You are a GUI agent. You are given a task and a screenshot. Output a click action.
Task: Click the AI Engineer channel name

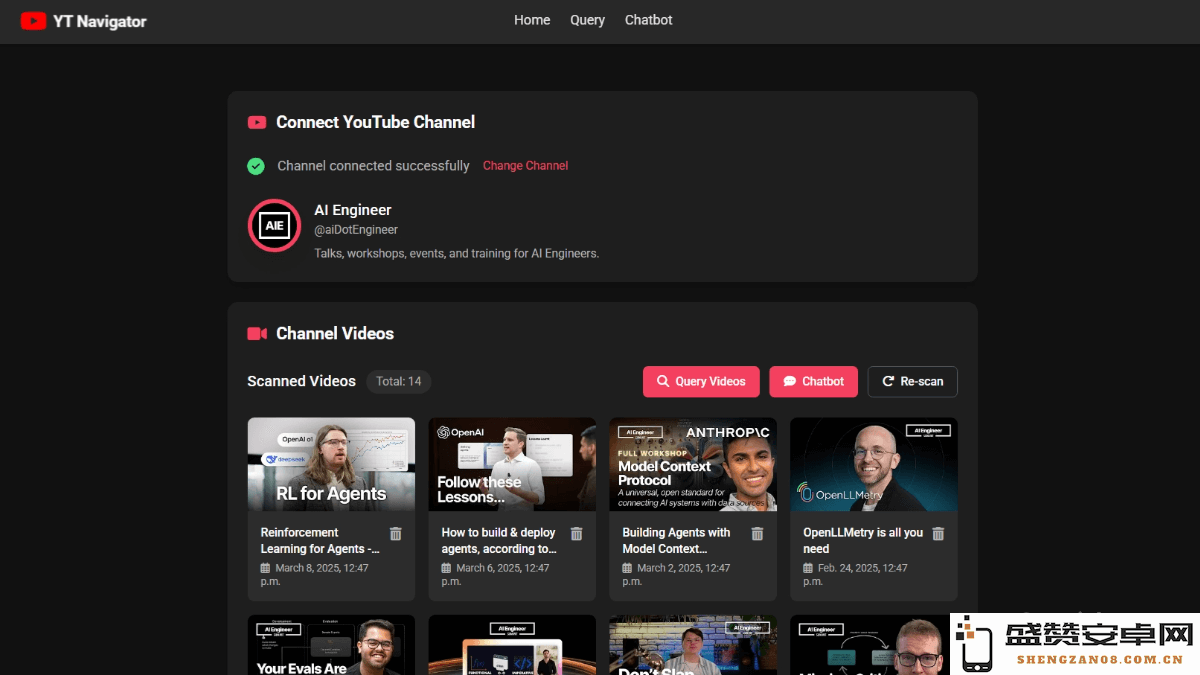[x=353, y=210]
